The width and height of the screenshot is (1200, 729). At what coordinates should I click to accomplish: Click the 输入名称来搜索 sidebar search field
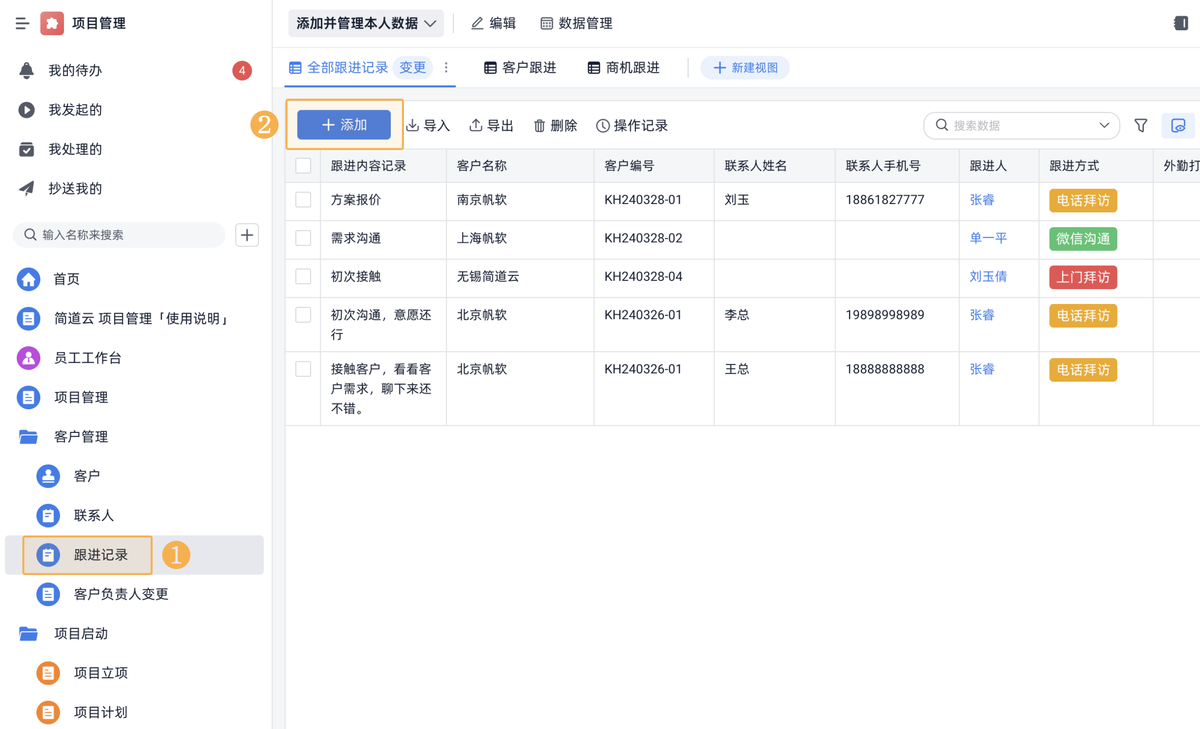coord(120,235)
